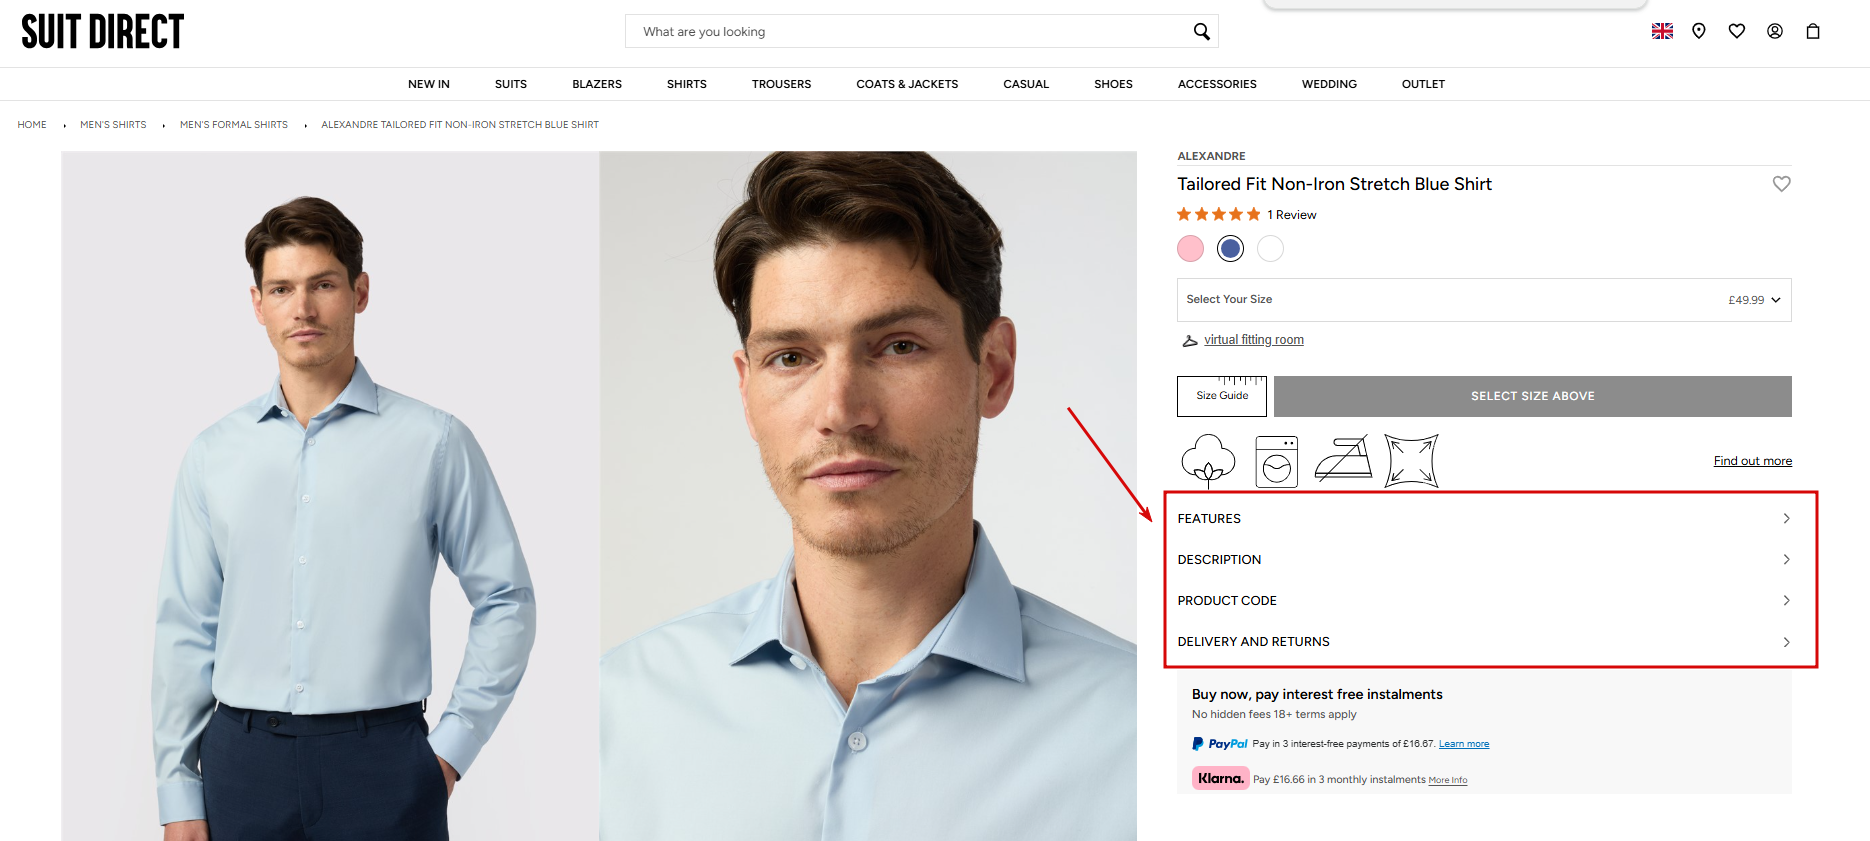Expand the Features section
Screen dimensions: 1870x841
click(x=1483, y=519)
